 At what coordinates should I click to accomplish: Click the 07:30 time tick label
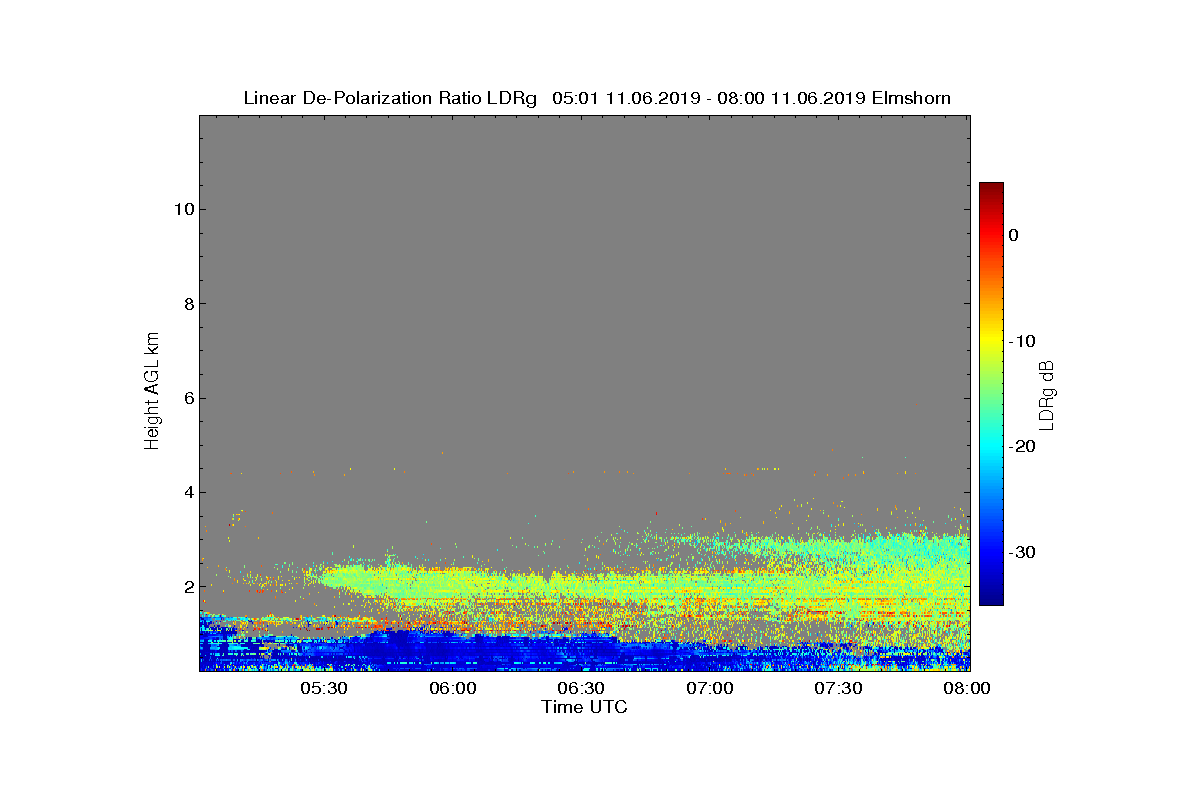(x=838, y=688)
